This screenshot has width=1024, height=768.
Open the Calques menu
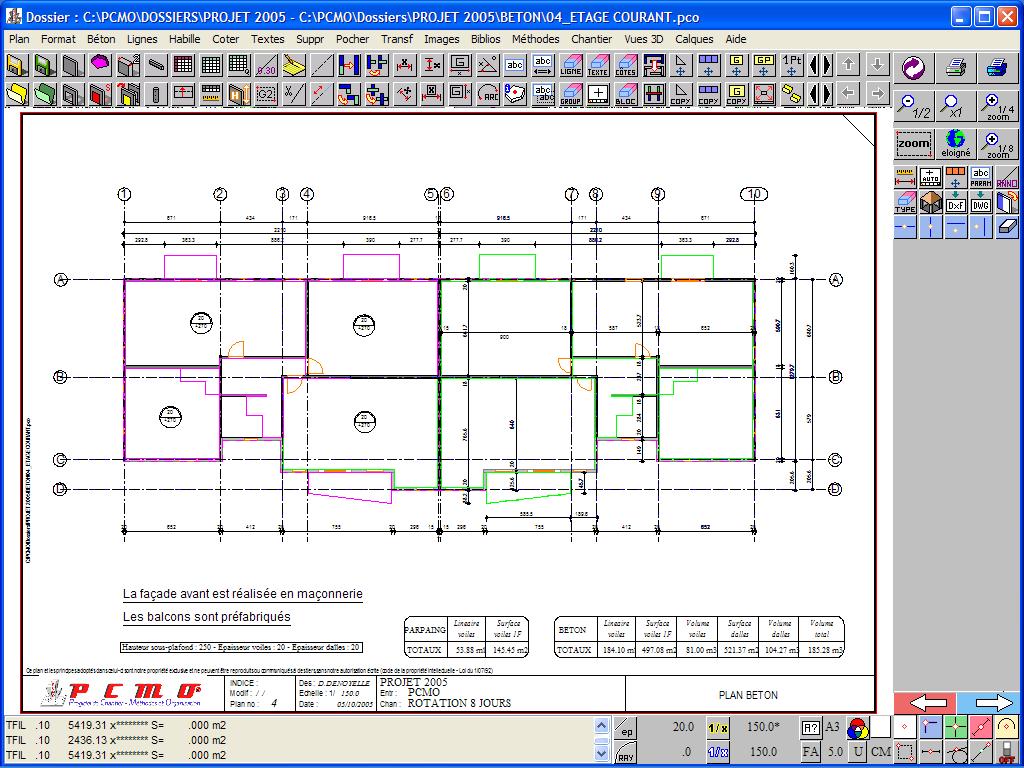[694, 39]
